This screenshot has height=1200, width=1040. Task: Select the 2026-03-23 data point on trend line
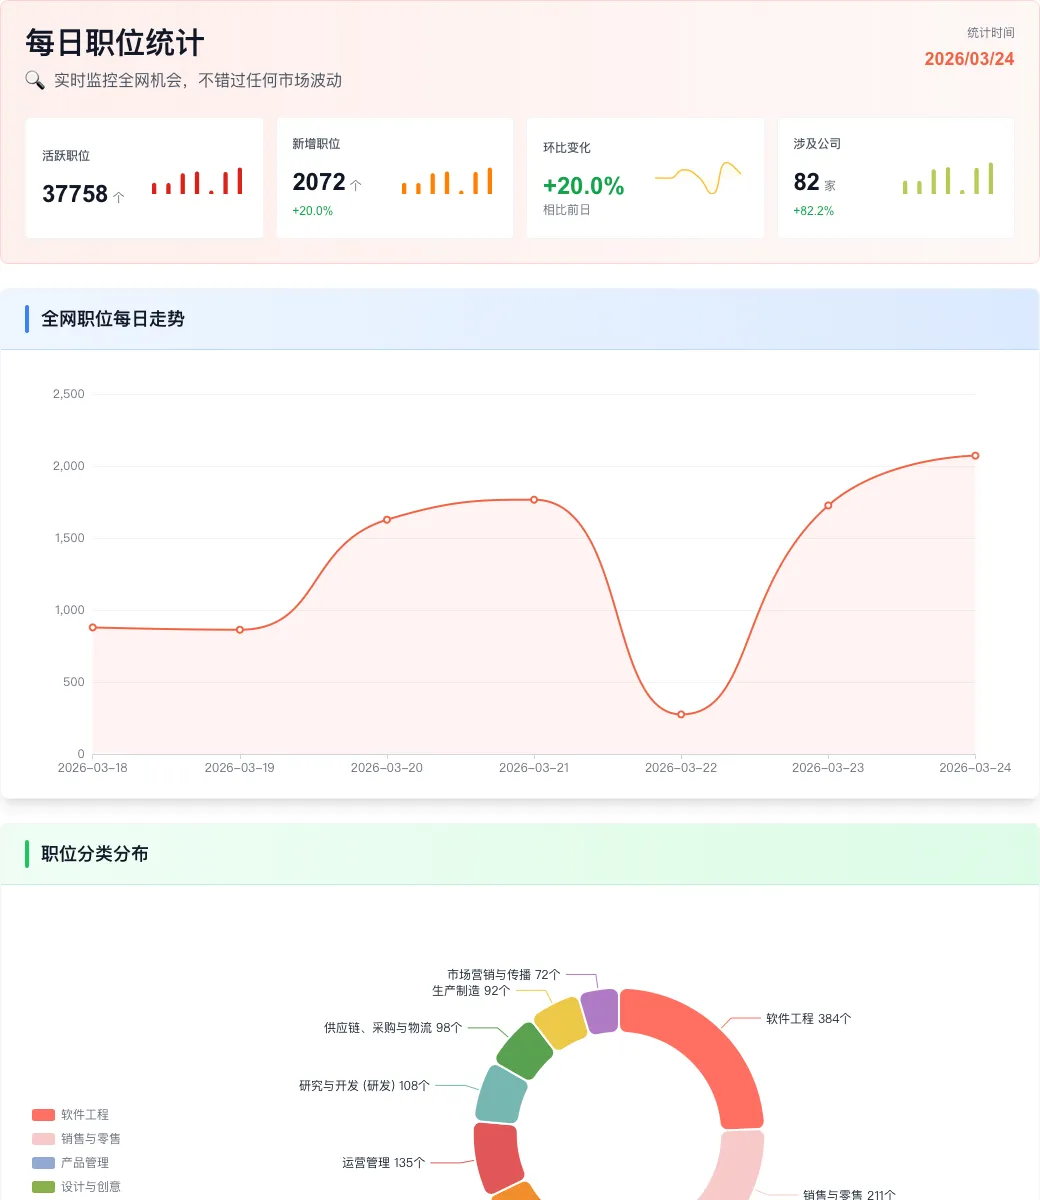(828, 506)
